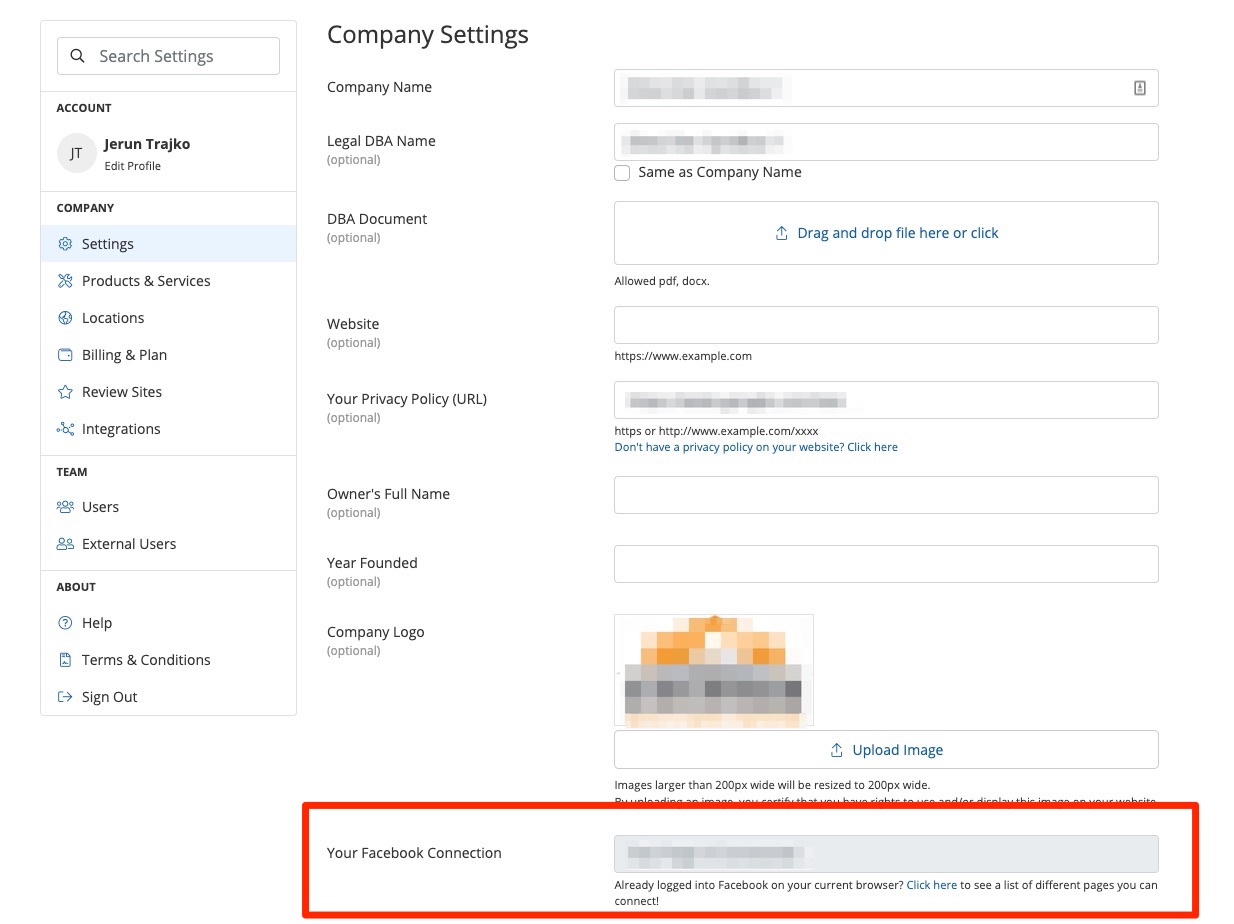Click the search magnifier icon

click(x=78, y=56)
